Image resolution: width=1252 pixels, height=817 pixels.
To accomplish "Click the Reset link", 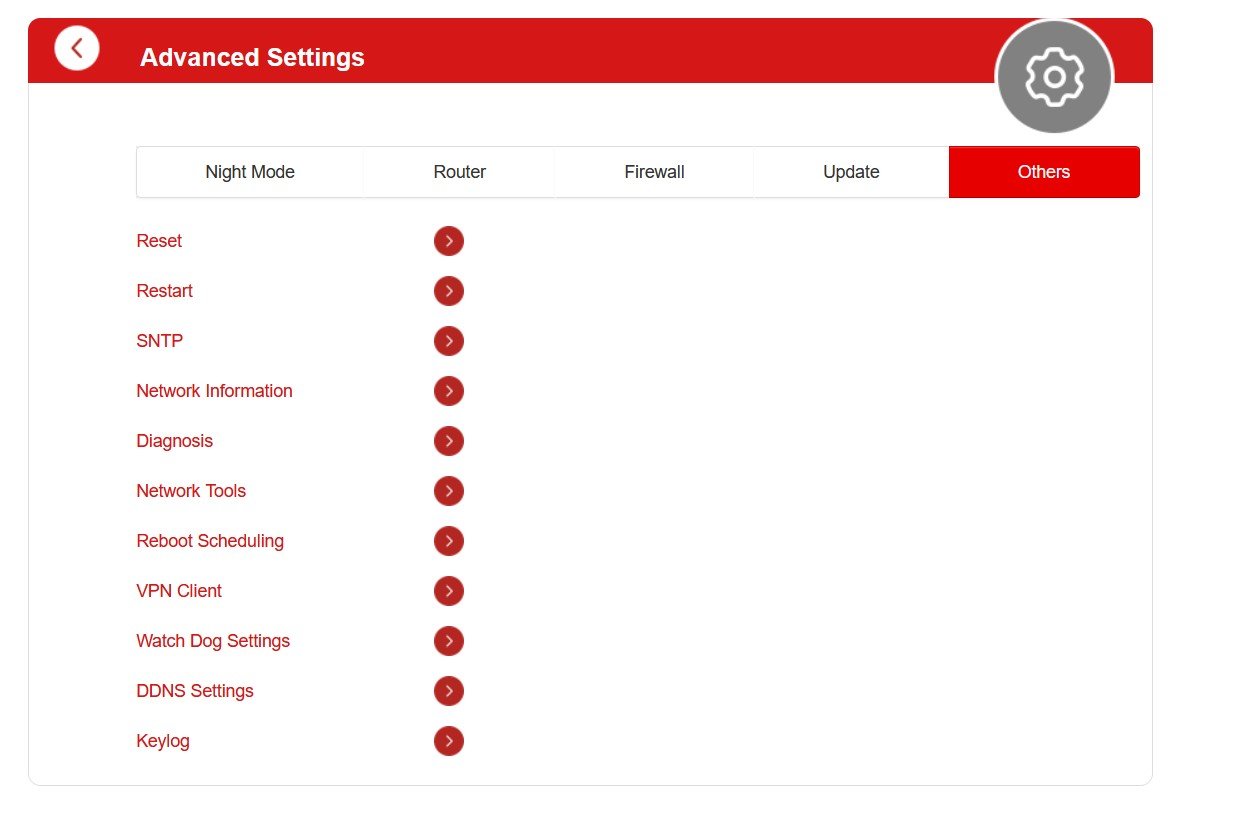I will pyautogui.click(x=159, y=241).
